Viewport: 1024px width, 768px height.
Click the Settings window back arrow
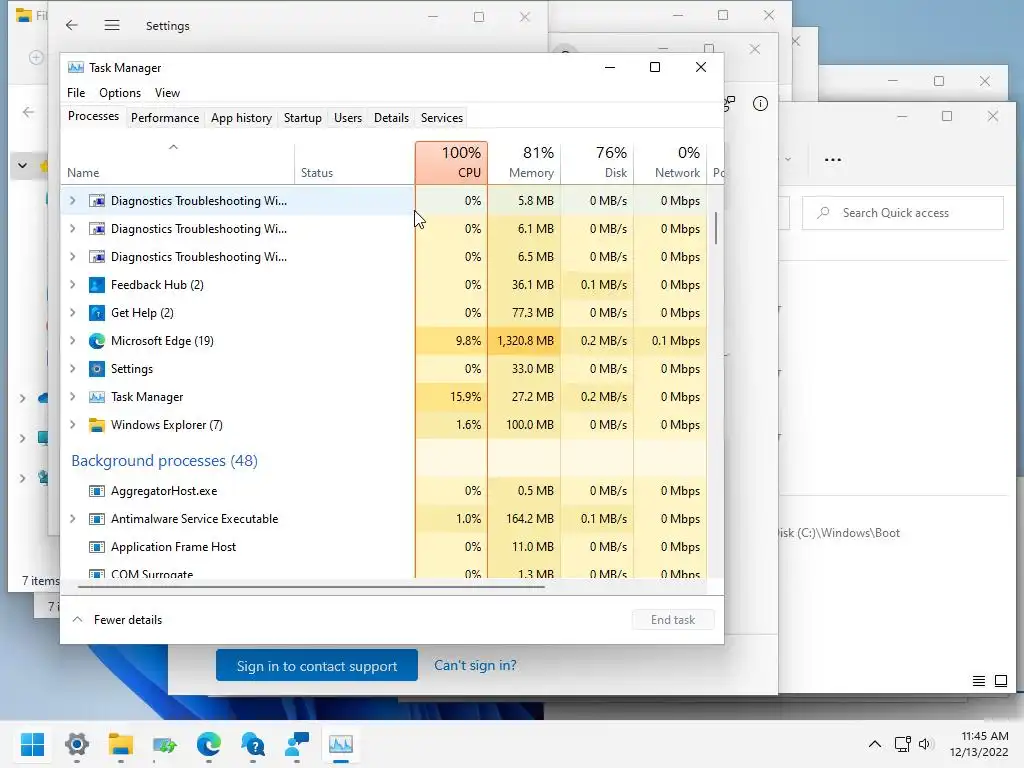click(x=72, y=25)
